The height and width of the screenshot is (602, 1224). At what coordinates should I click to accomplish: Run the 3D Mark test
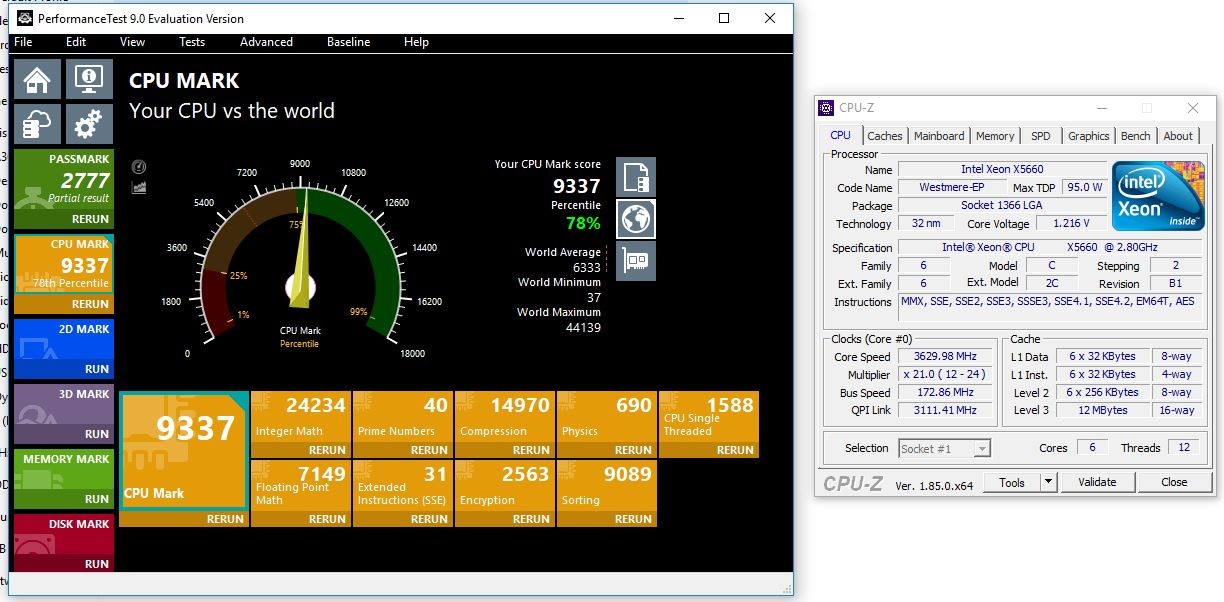pos(62,434)
